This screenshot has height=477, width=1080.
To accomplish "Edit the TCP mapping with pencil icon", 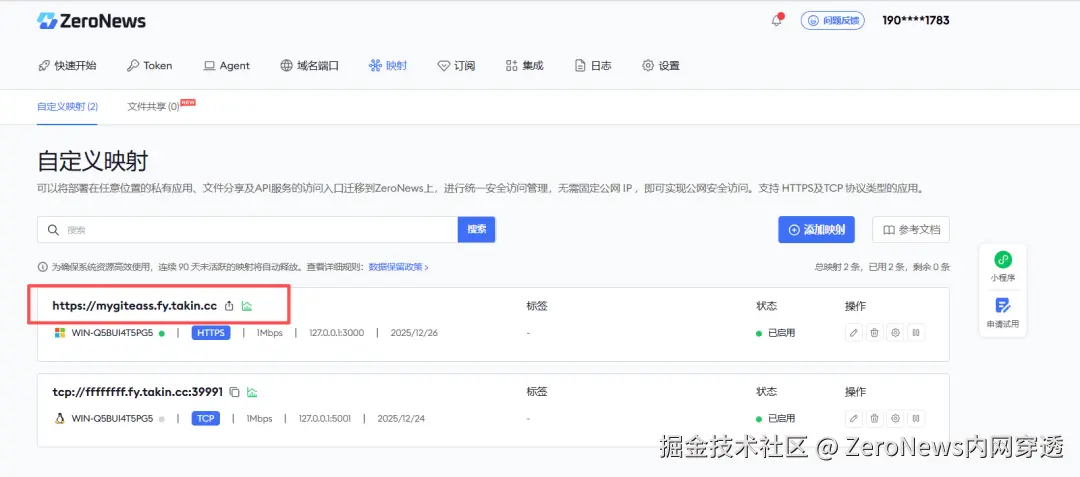I will click(854, 418).
